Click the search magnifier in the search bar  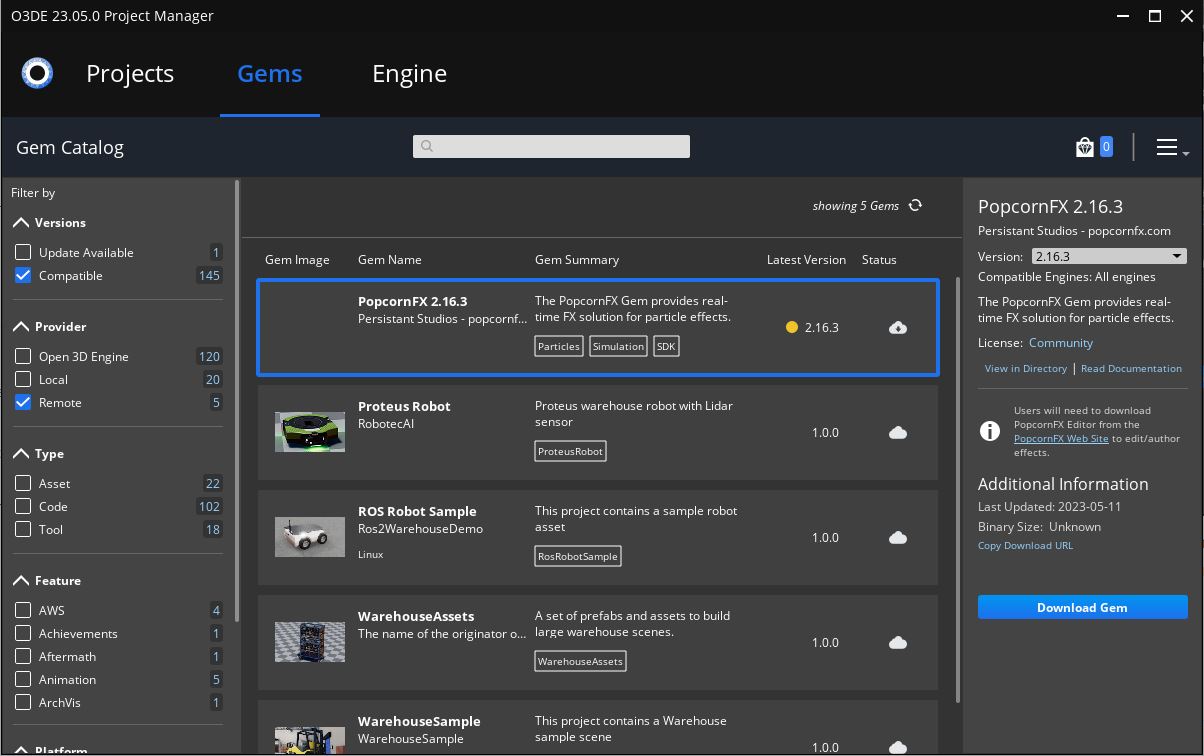(x=426, y=146)
